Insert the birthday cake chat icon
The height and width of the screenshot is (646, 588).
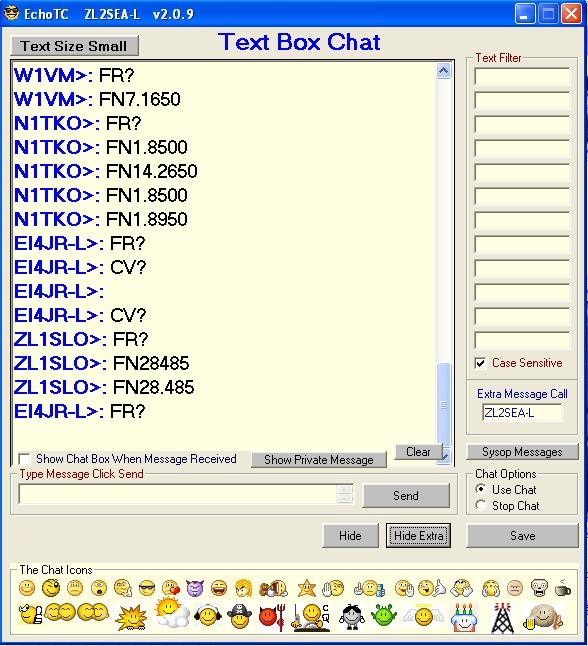click(x=464, y=618)
